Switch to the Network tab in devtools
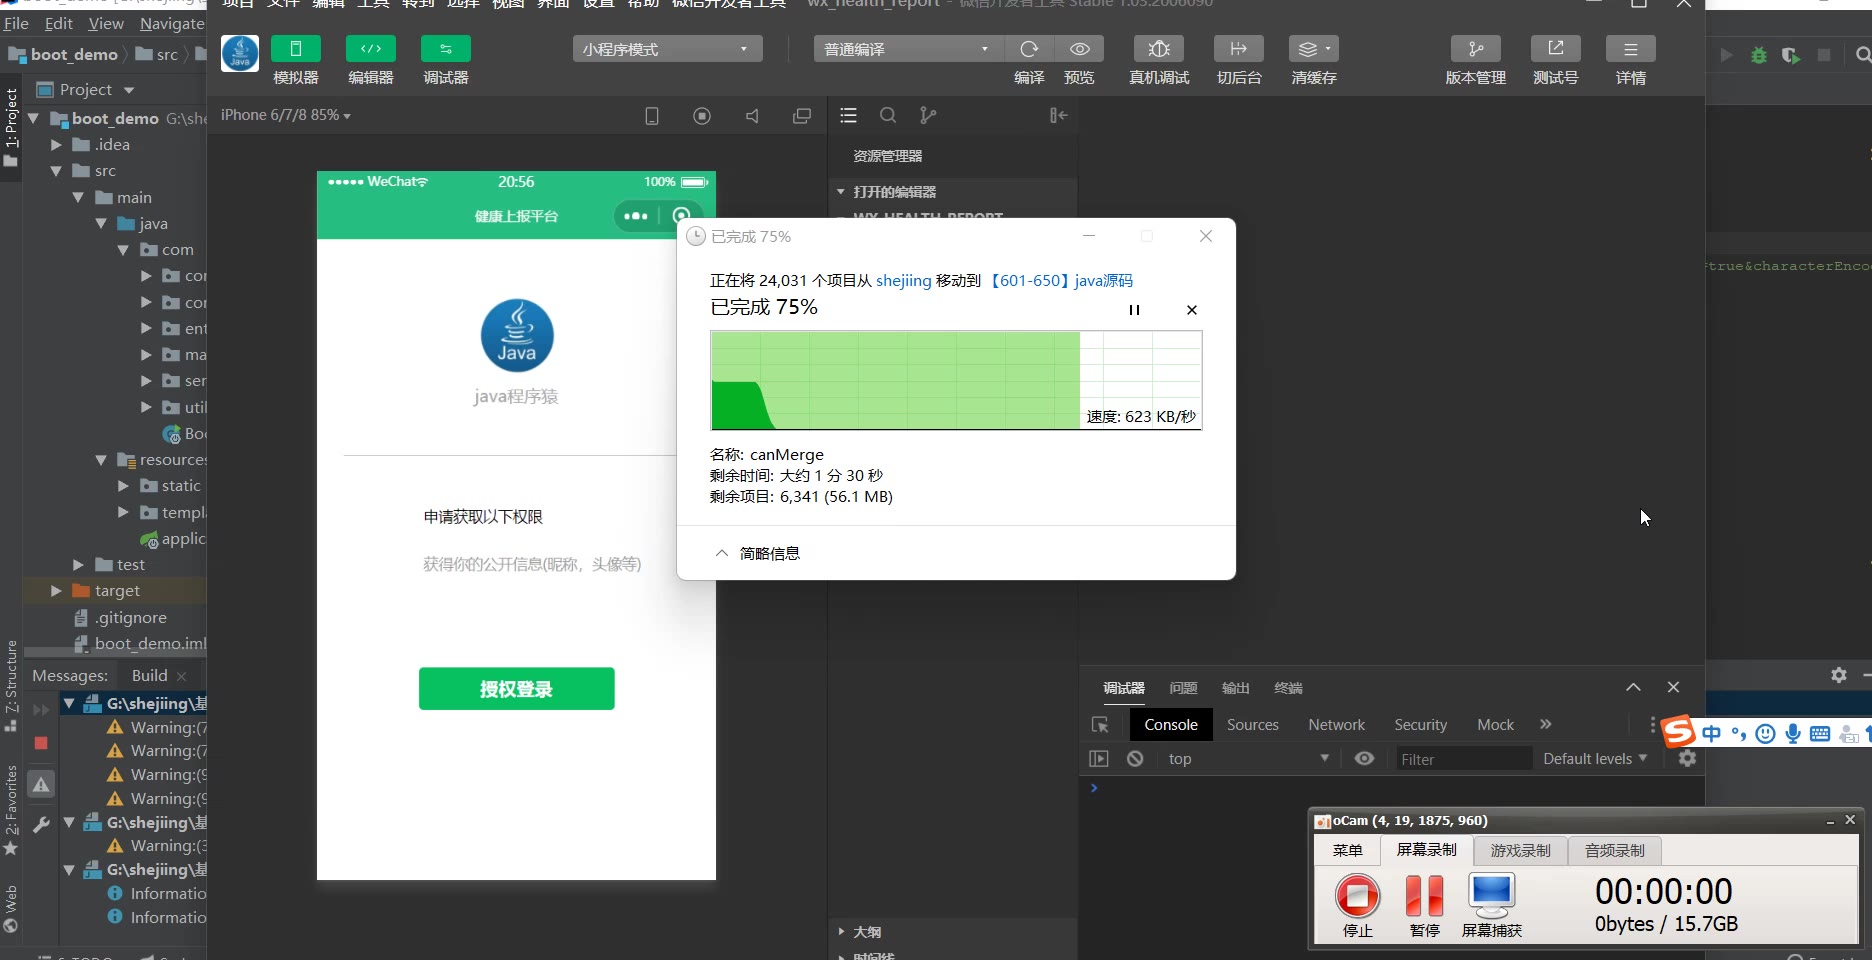Screen dimensions: 1872x960 pos(1336,725)
